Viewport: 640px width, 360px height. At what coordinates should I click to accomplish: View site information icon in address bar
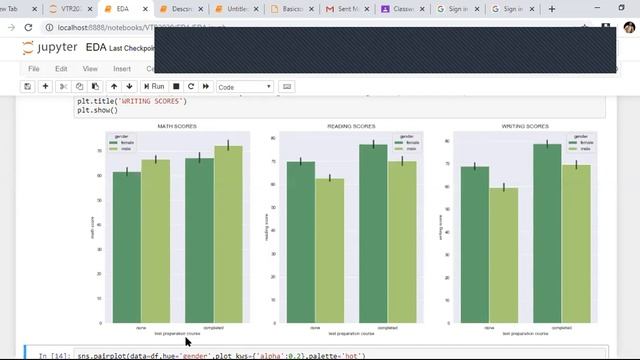tap(49, 27)
